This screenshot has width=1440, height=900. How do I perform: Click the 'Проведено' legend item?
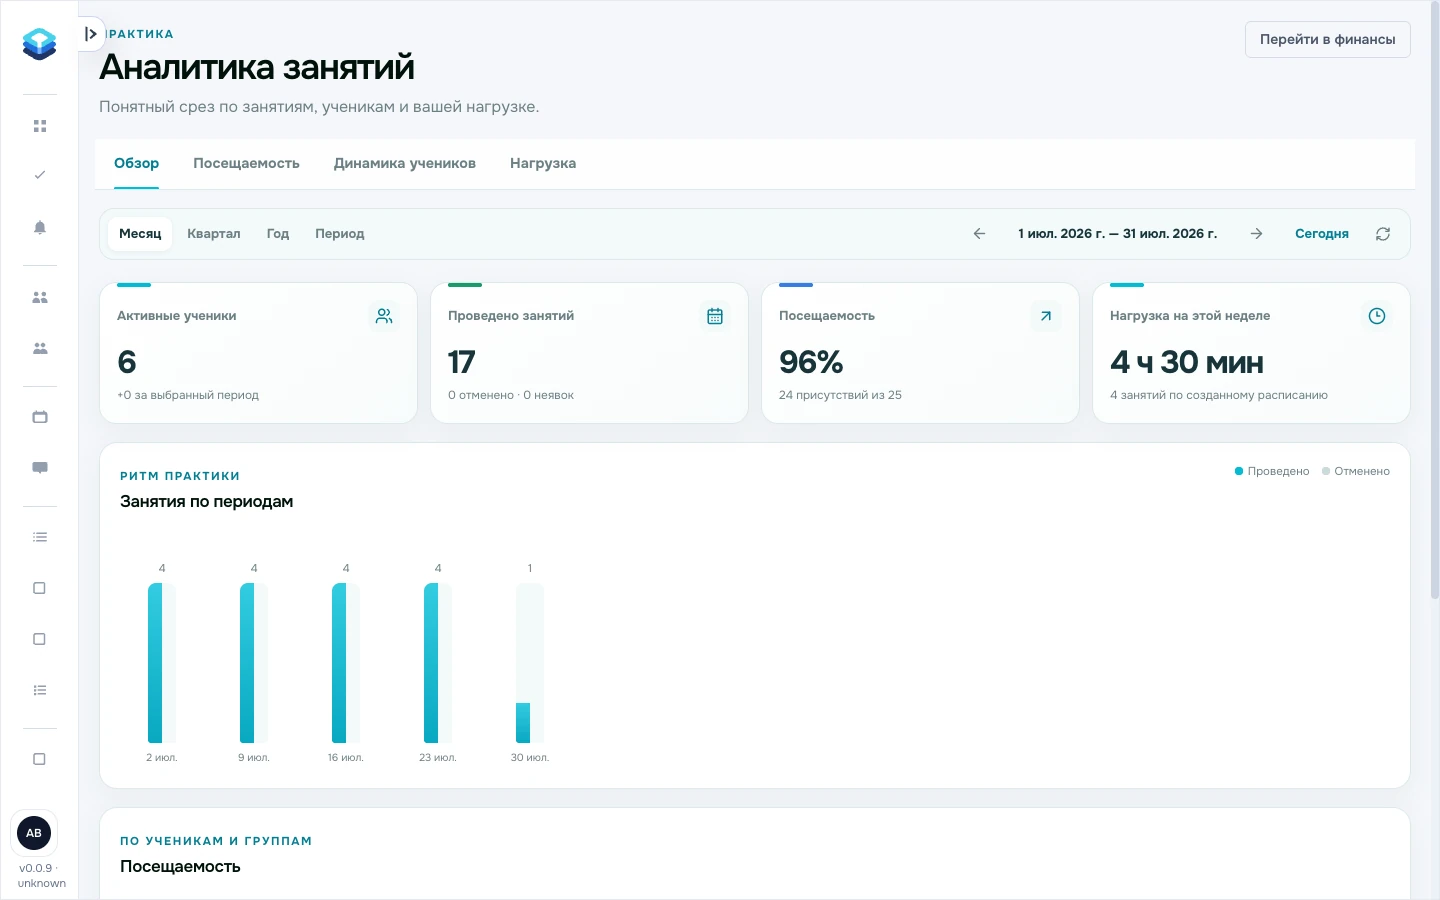(x=1272, y=471)
